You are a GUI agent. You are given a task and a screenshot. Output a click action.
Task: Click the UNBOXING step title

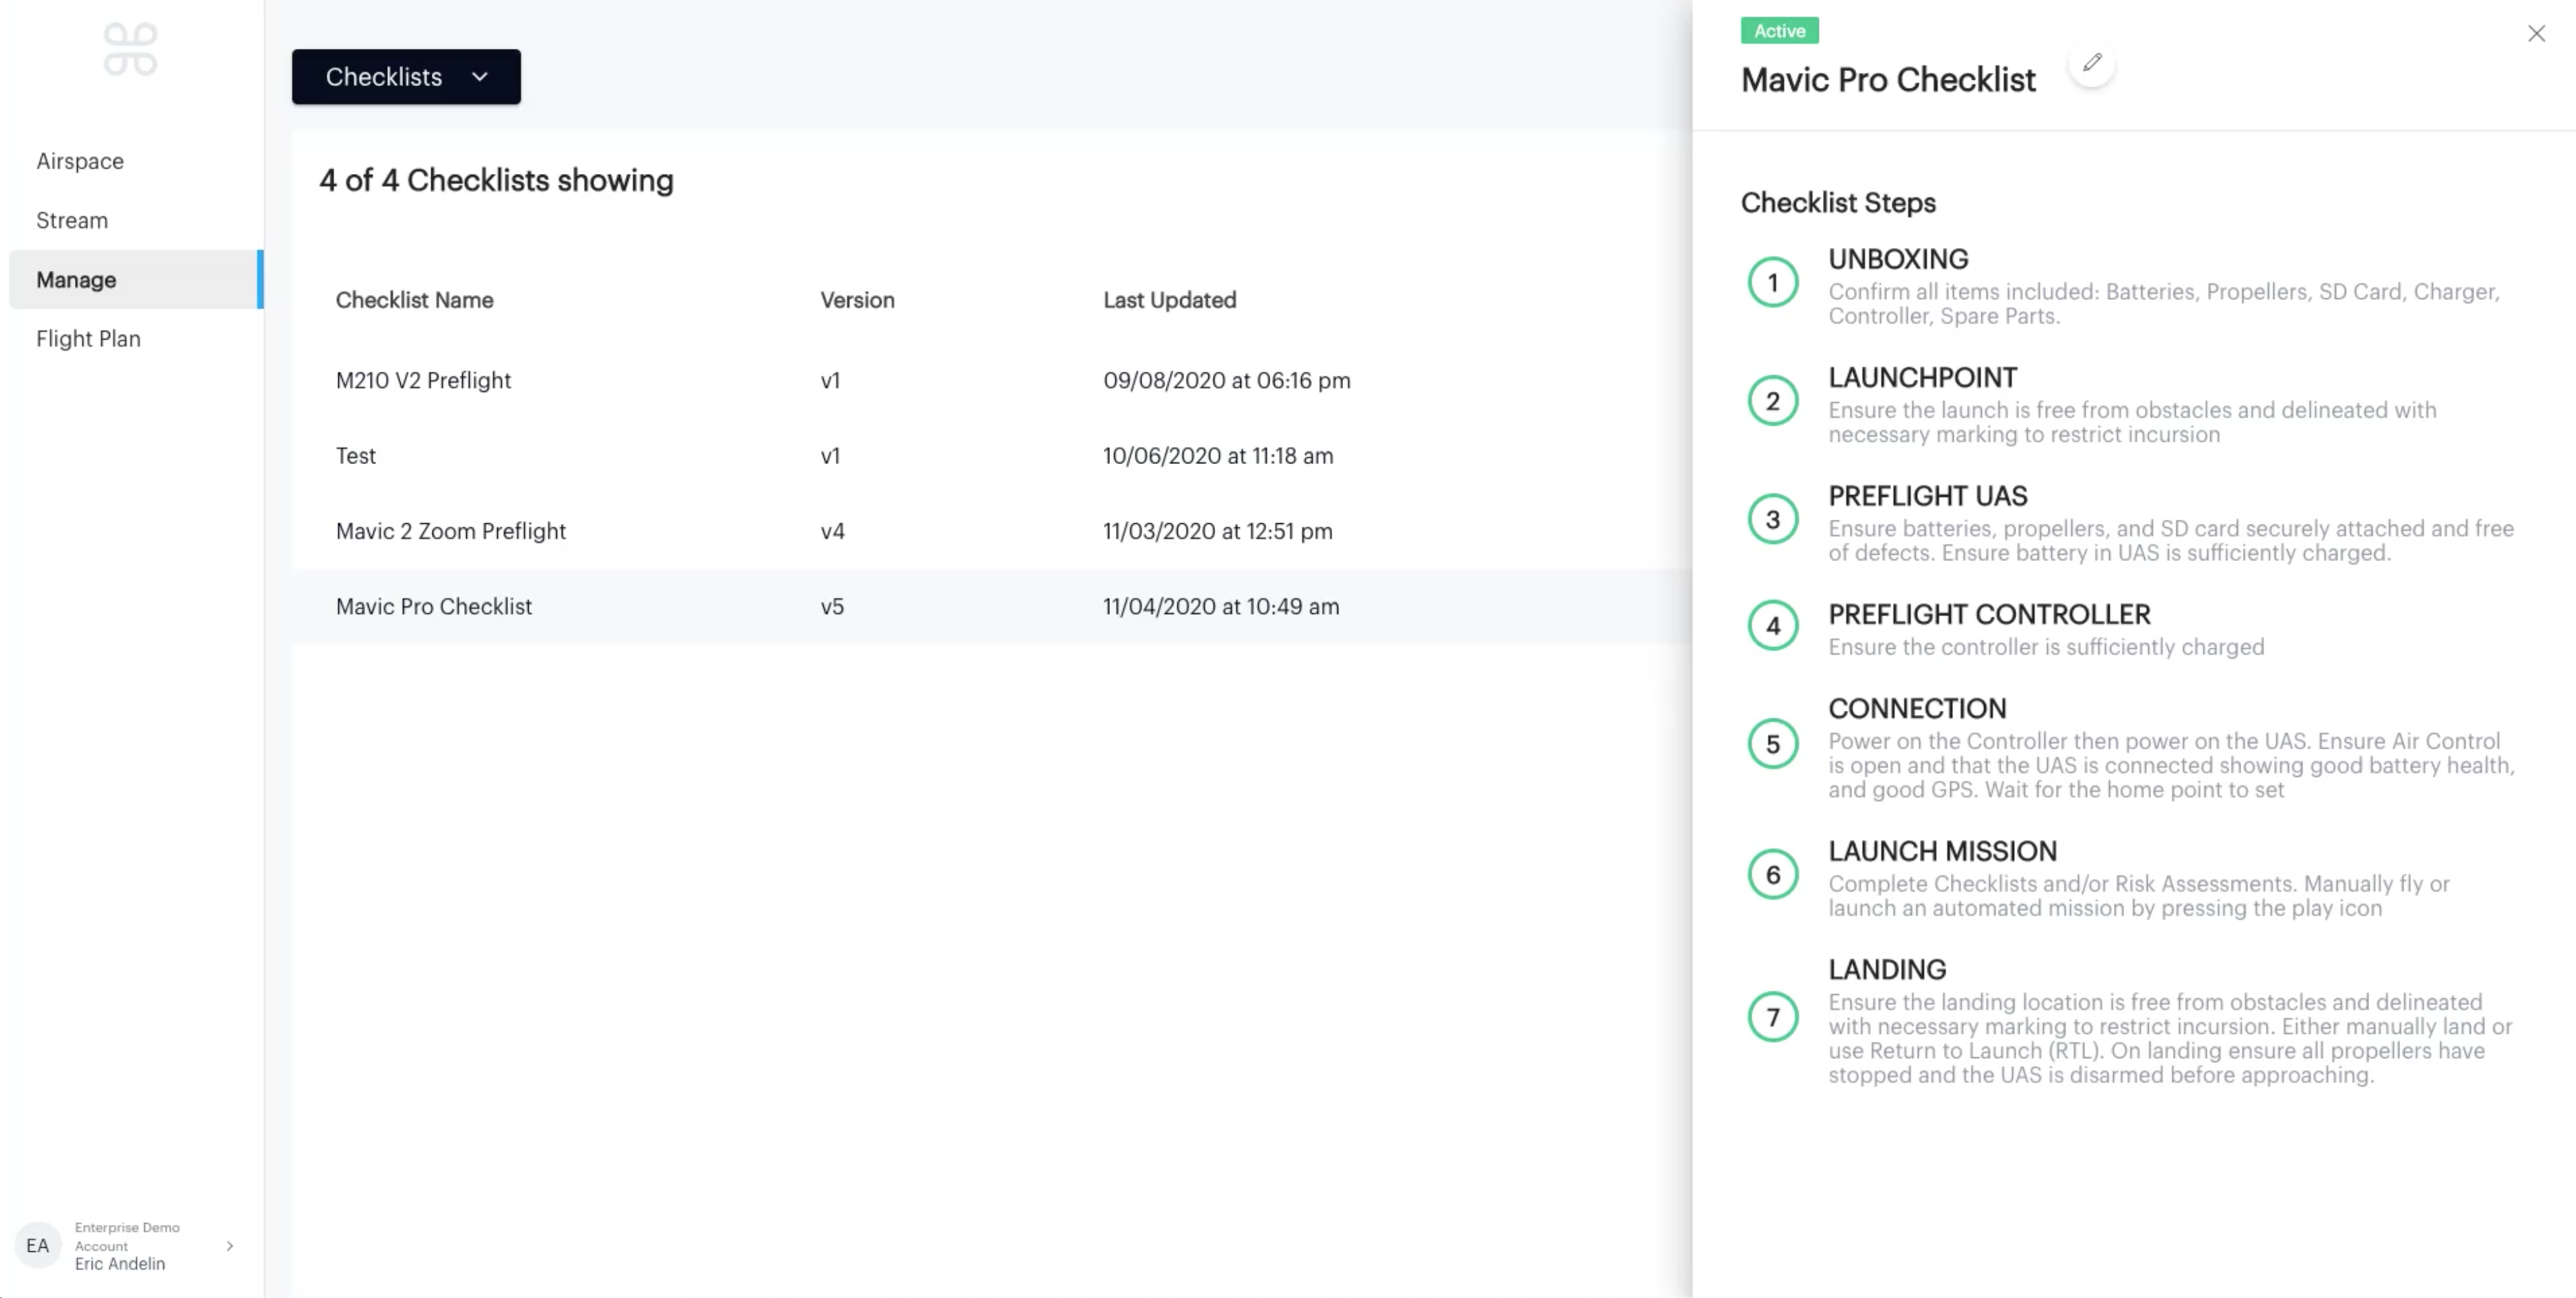1898,259
